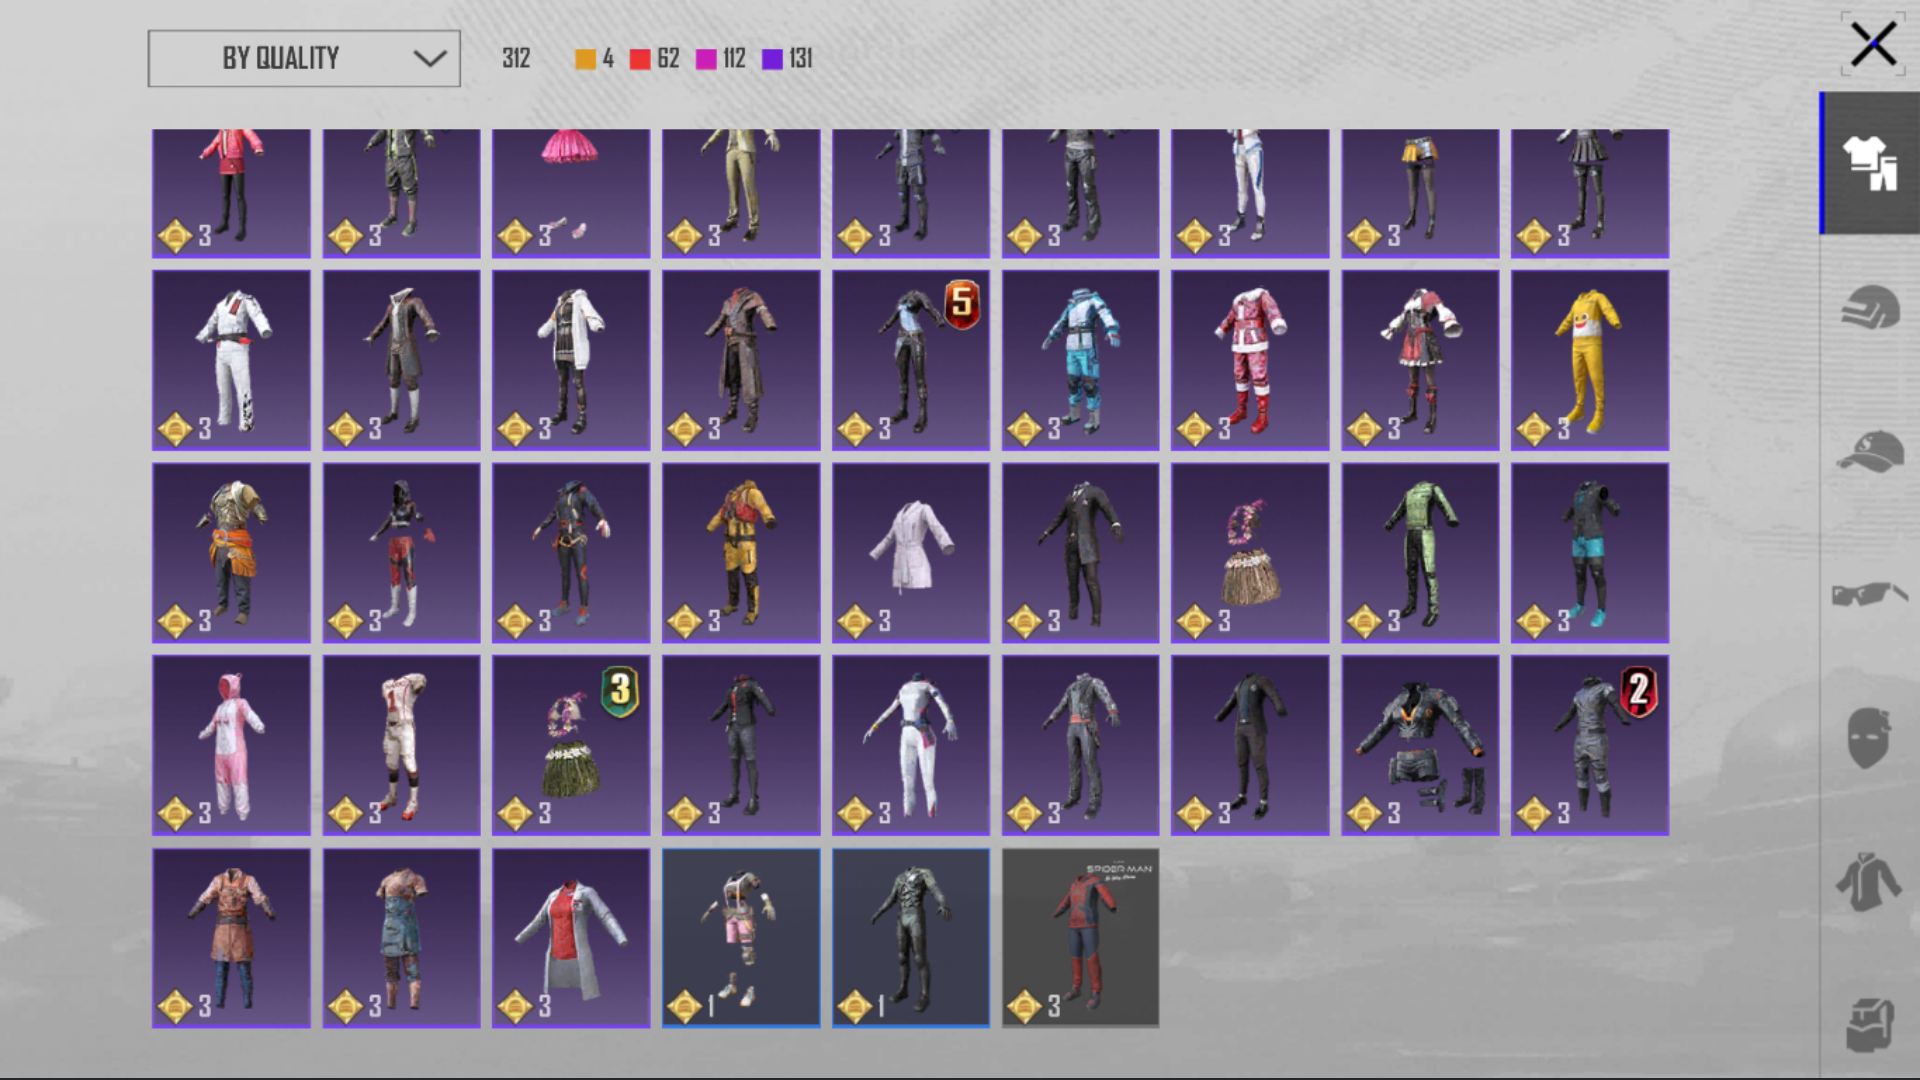The height and width of the screenshot is (1080, 1920).
Task: Choose the green and black racing suit
Action: (1420, 553)
